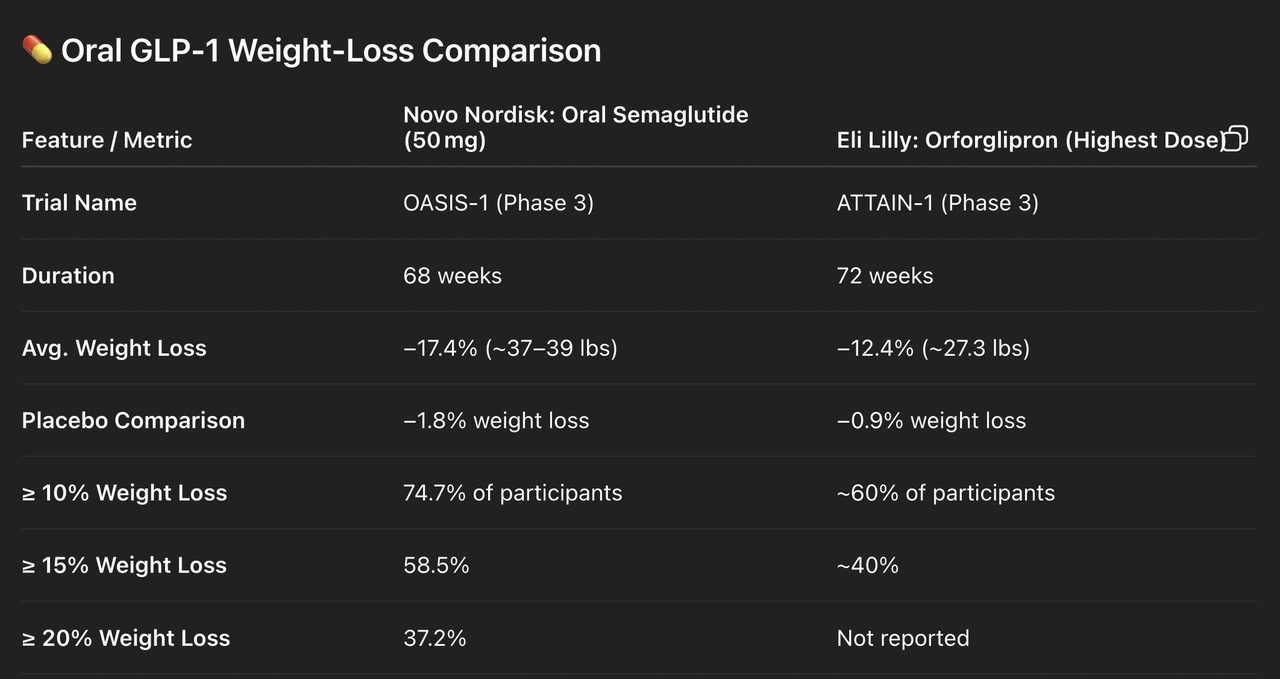Click the ~60% of participants cell
This screenshot has height=679, width=1280.
946,493
